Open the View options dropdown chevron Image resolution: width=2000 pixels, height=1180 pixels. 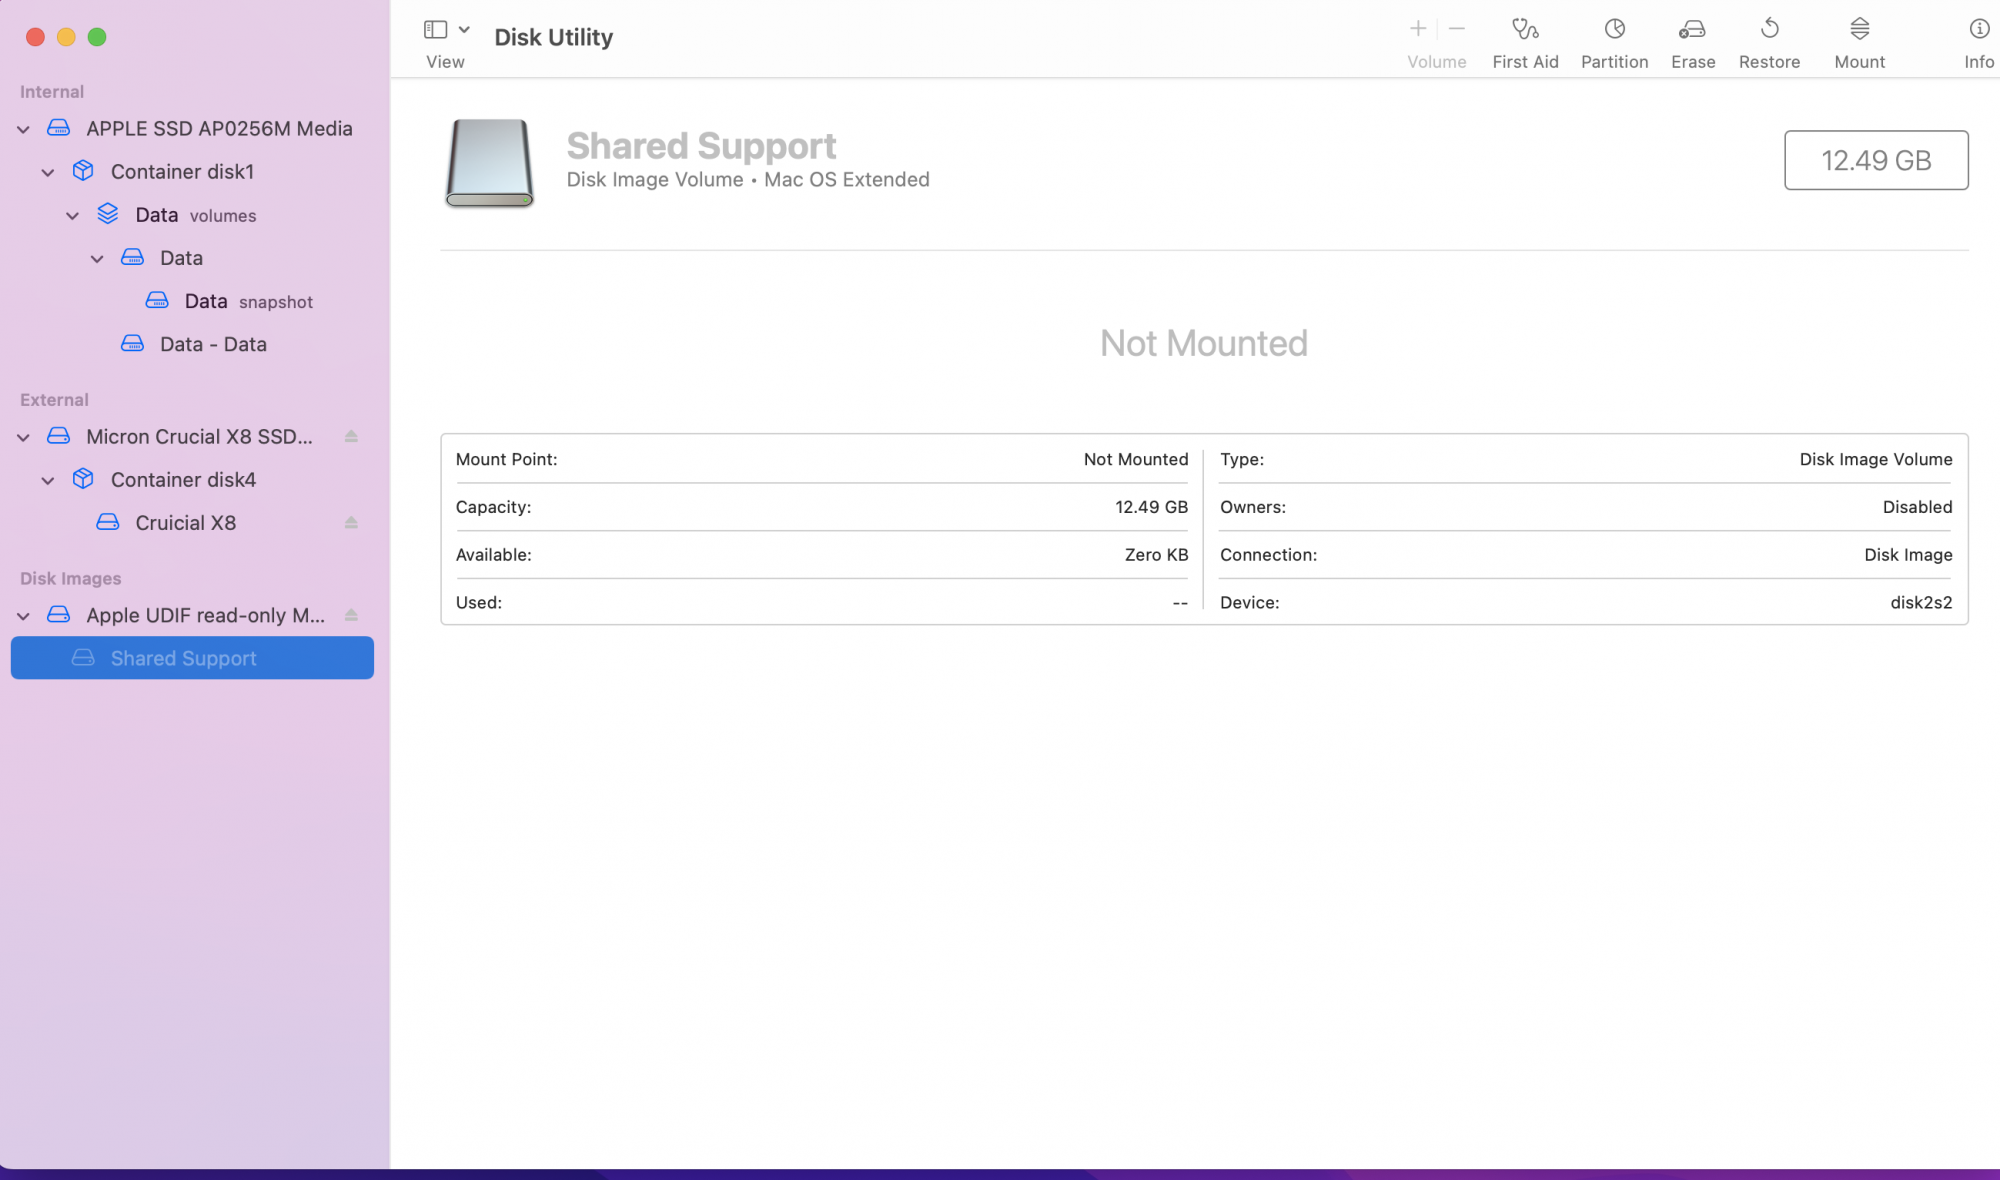coord(464,30)
